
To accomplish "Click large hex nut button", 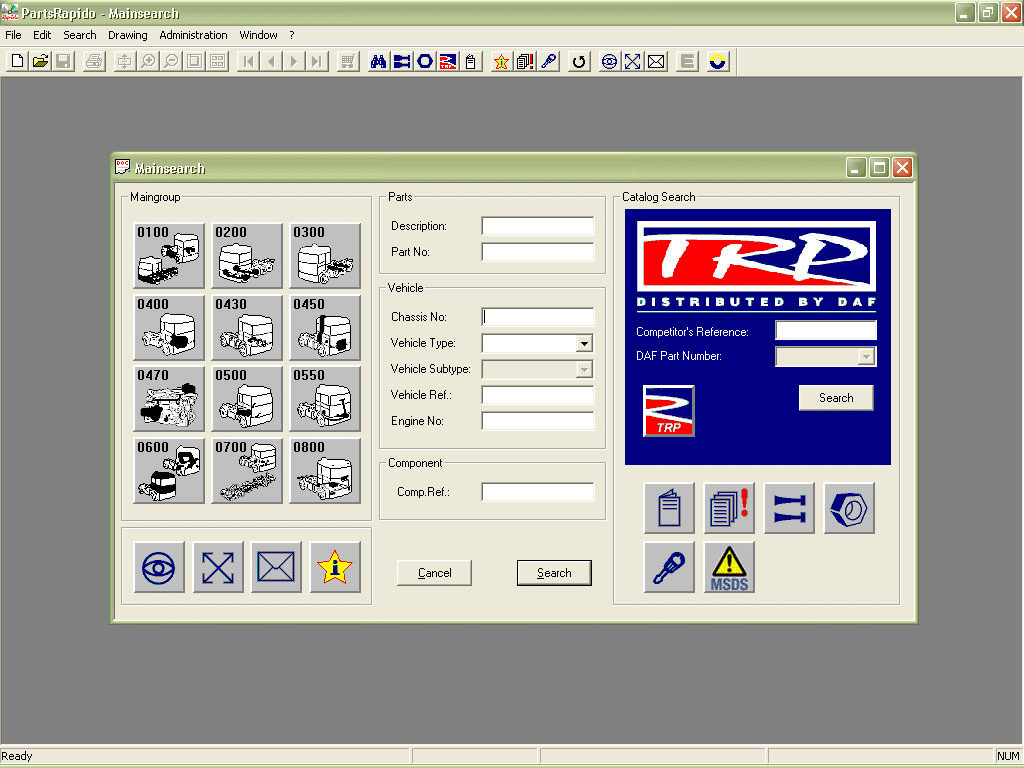I will point(850,508).
